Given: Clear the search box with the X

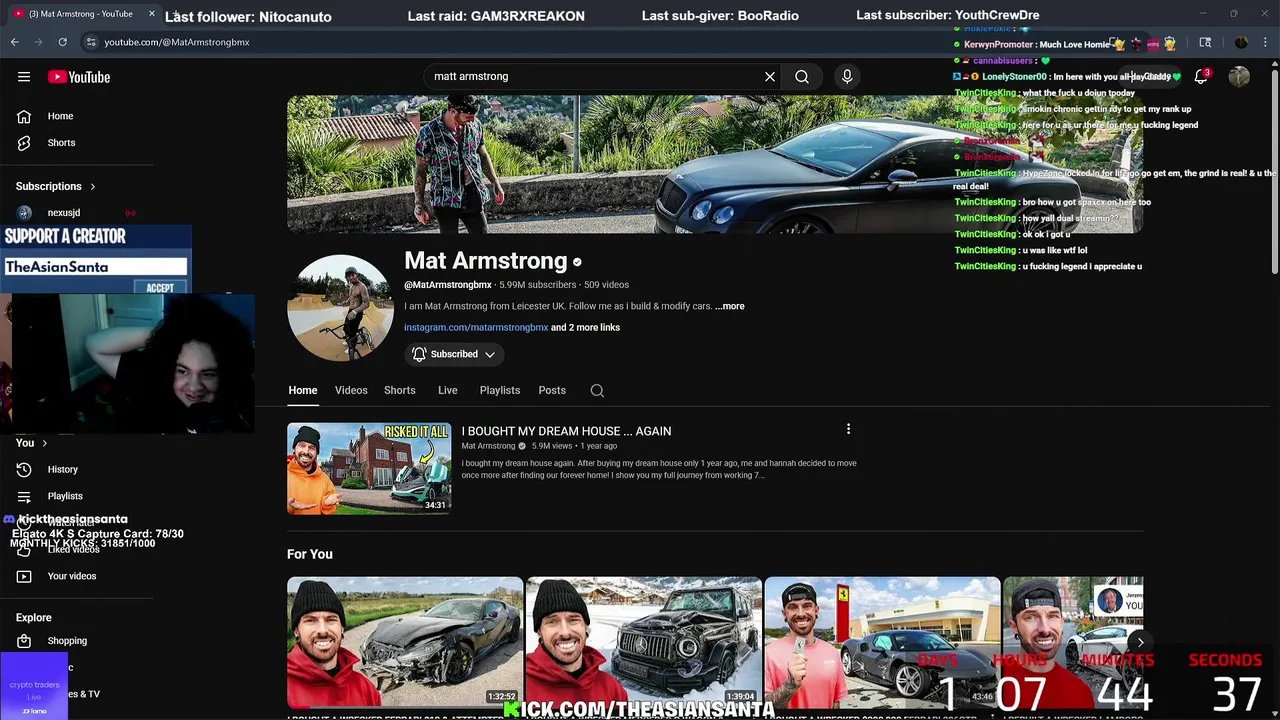Looking at the screenshot, I should pos(770,76).
